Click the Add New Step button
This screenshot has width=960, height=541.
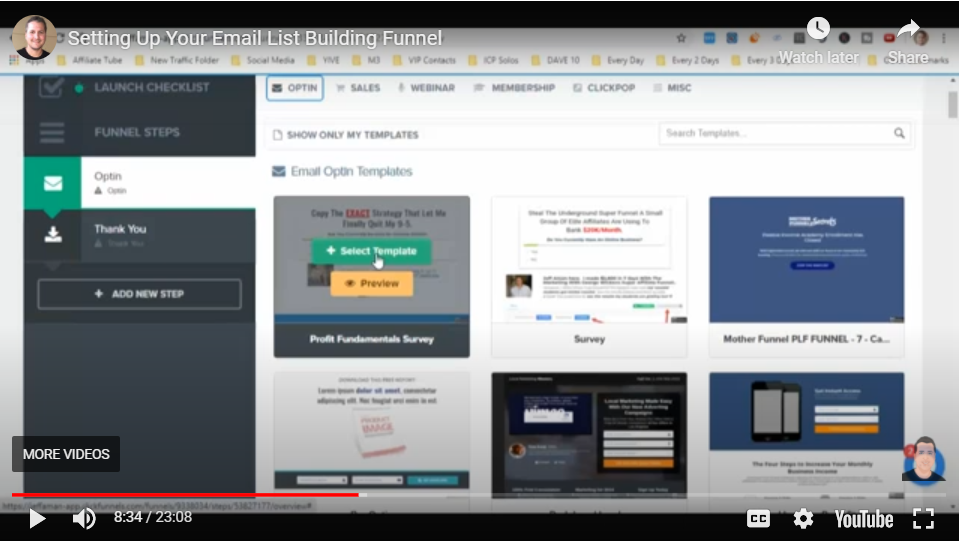coord(139,294)
